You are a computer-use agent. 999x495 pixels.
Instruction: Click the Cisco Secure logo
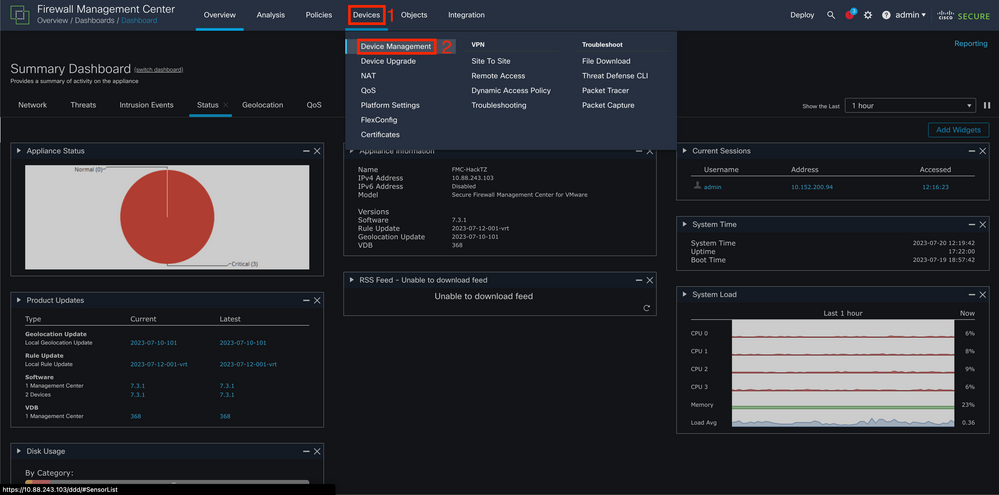coord(963,15)
